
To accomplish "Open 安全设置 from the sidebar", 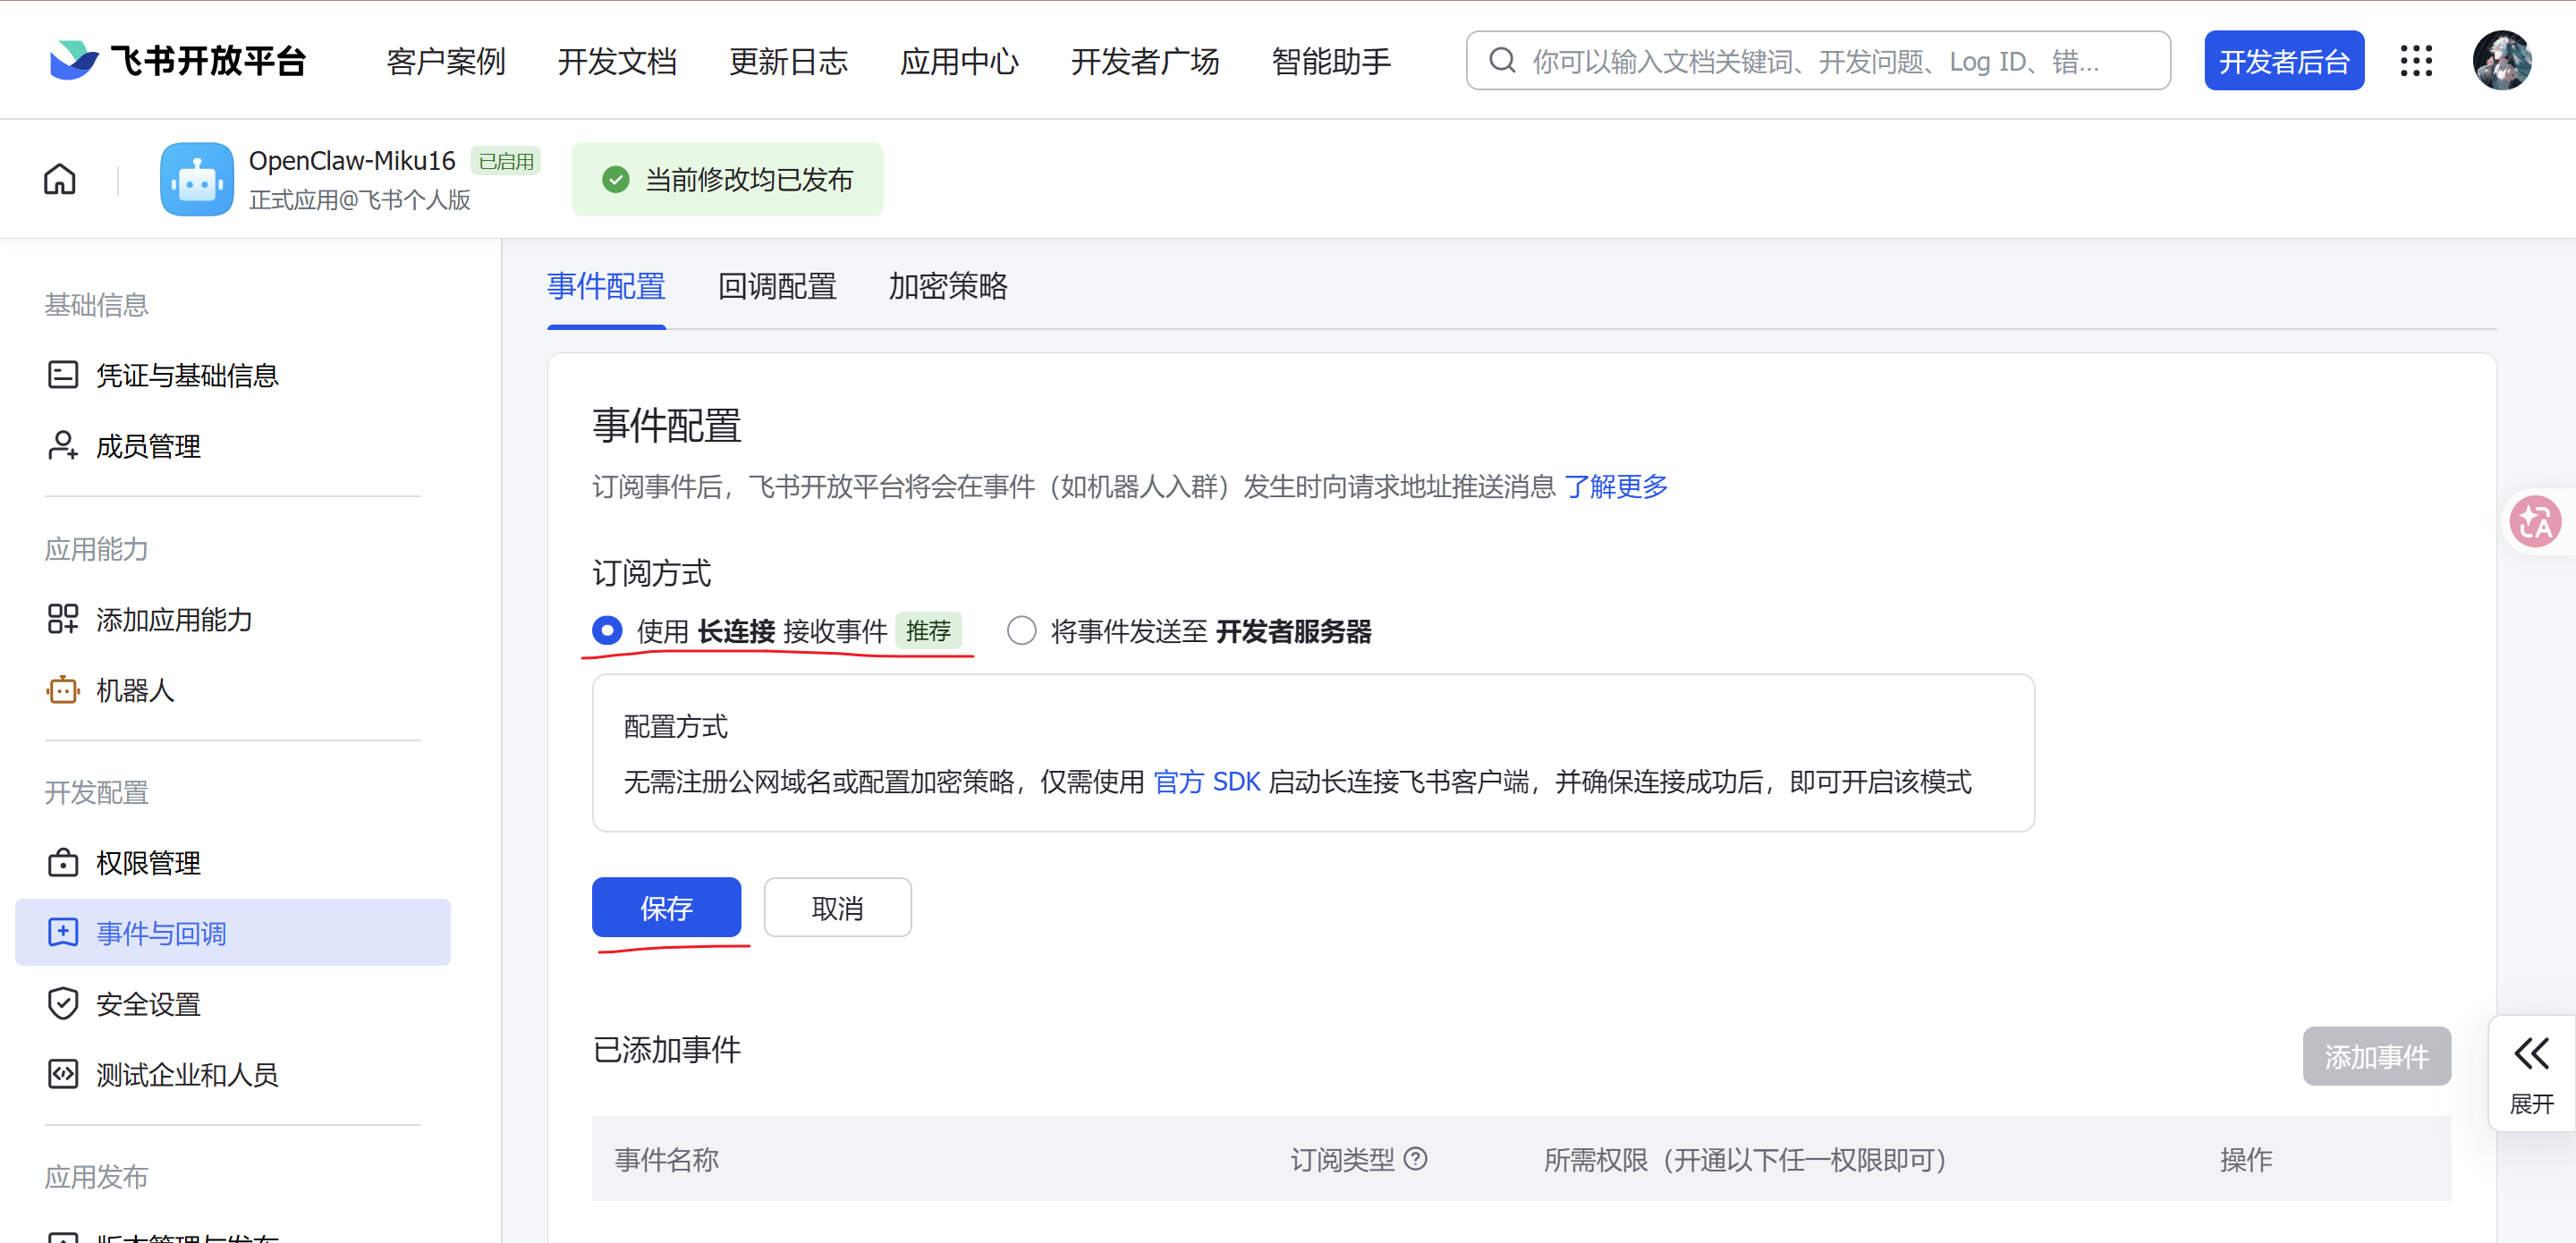I will [148, 1004].
